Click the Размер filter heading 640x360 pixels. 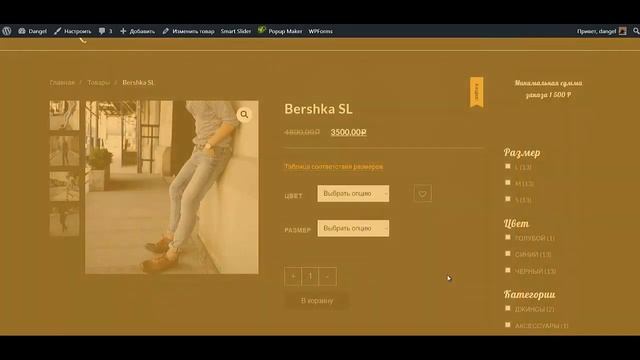point(522,153)
